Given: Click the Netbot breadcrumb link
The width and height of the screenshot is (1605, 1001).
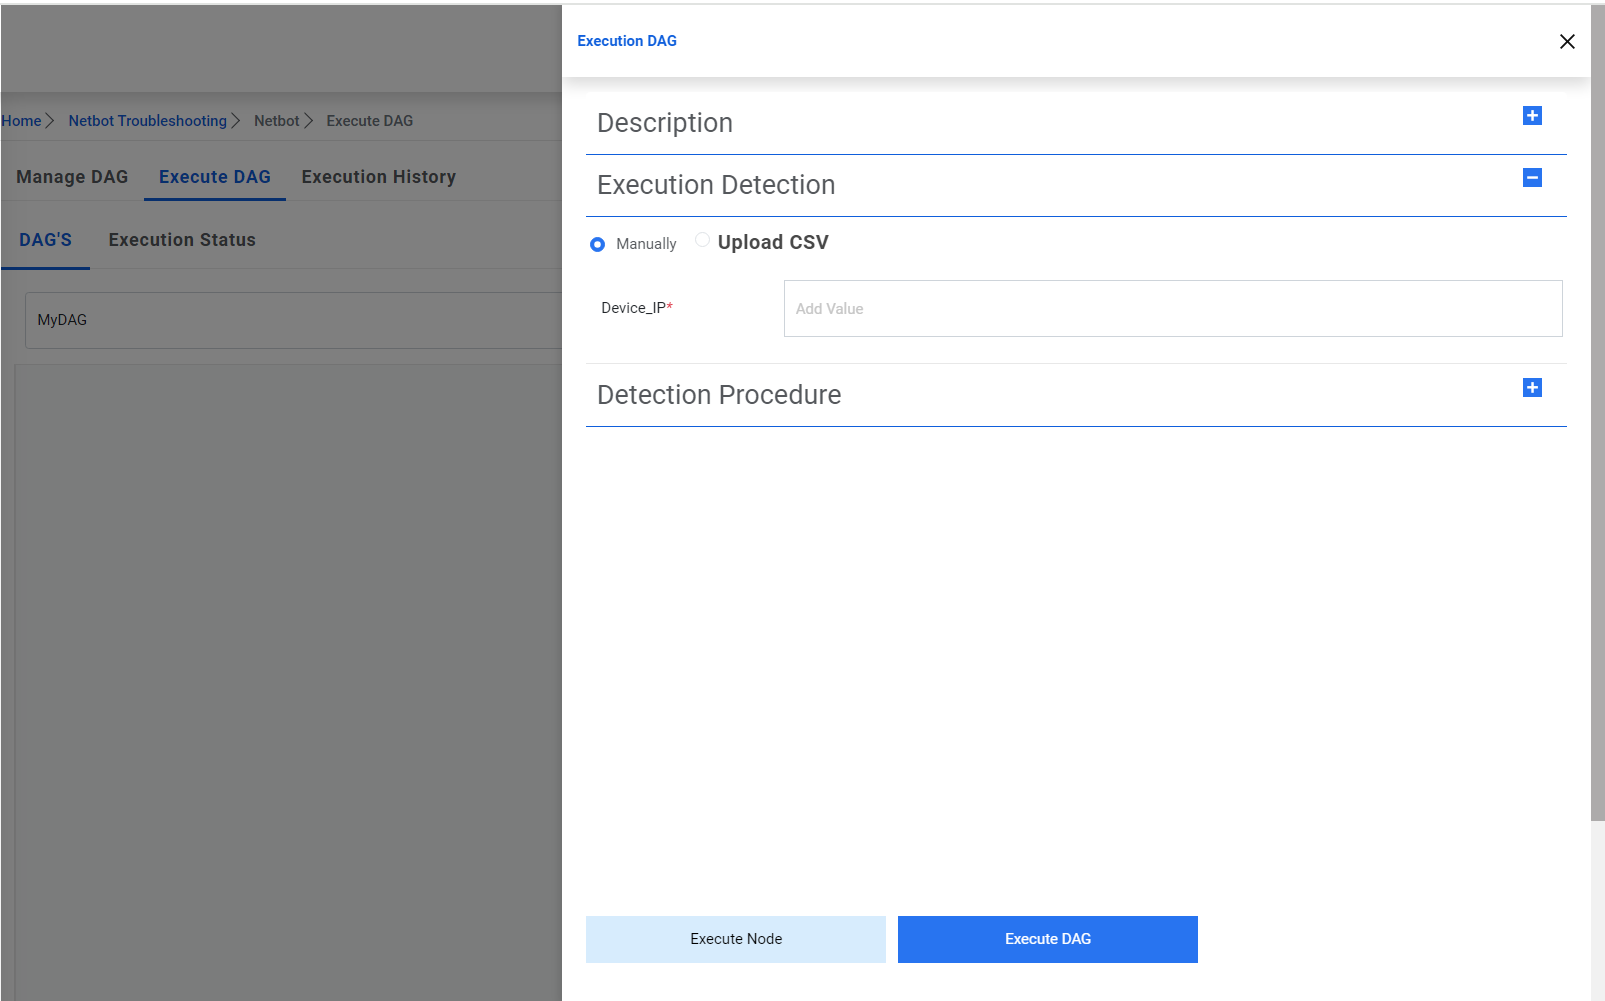Looking at the screenshot, I should click(277, 120).
